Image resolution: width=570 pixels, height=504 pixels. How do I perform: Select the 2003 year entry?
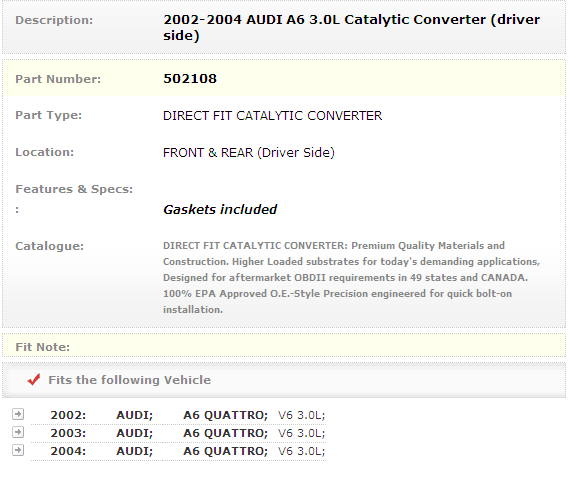pos(68,433)
